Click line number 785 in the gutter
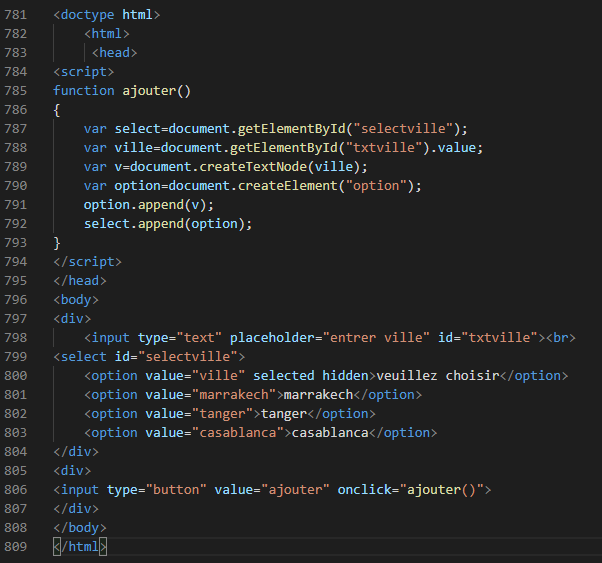Screen dimensions: 602x563 (x=16, y=91)
